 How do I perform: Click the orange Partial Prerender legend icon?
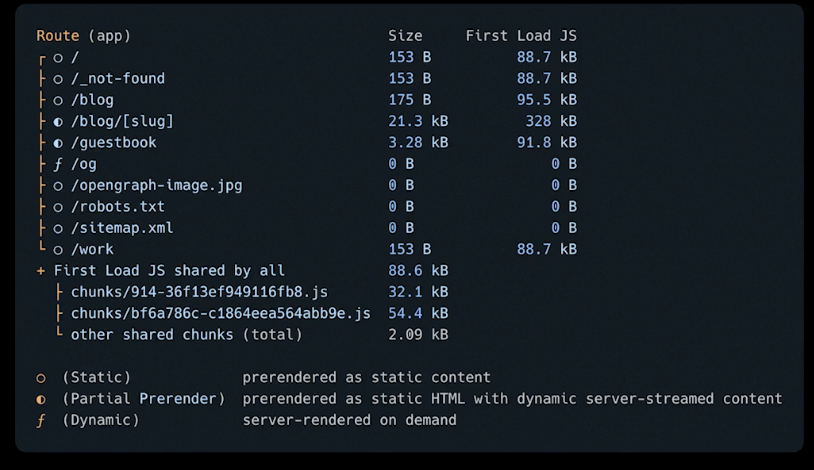pos(41,400)
